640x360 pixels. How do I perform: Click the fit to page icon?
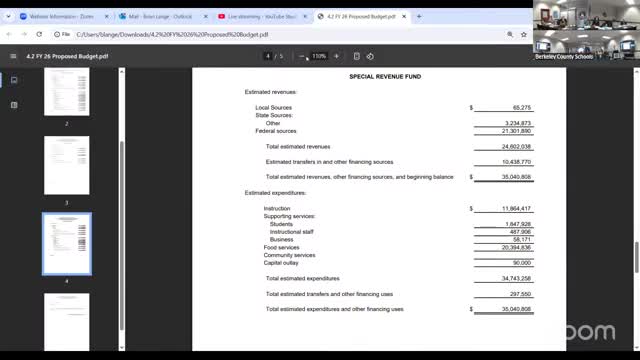point(356,56)
